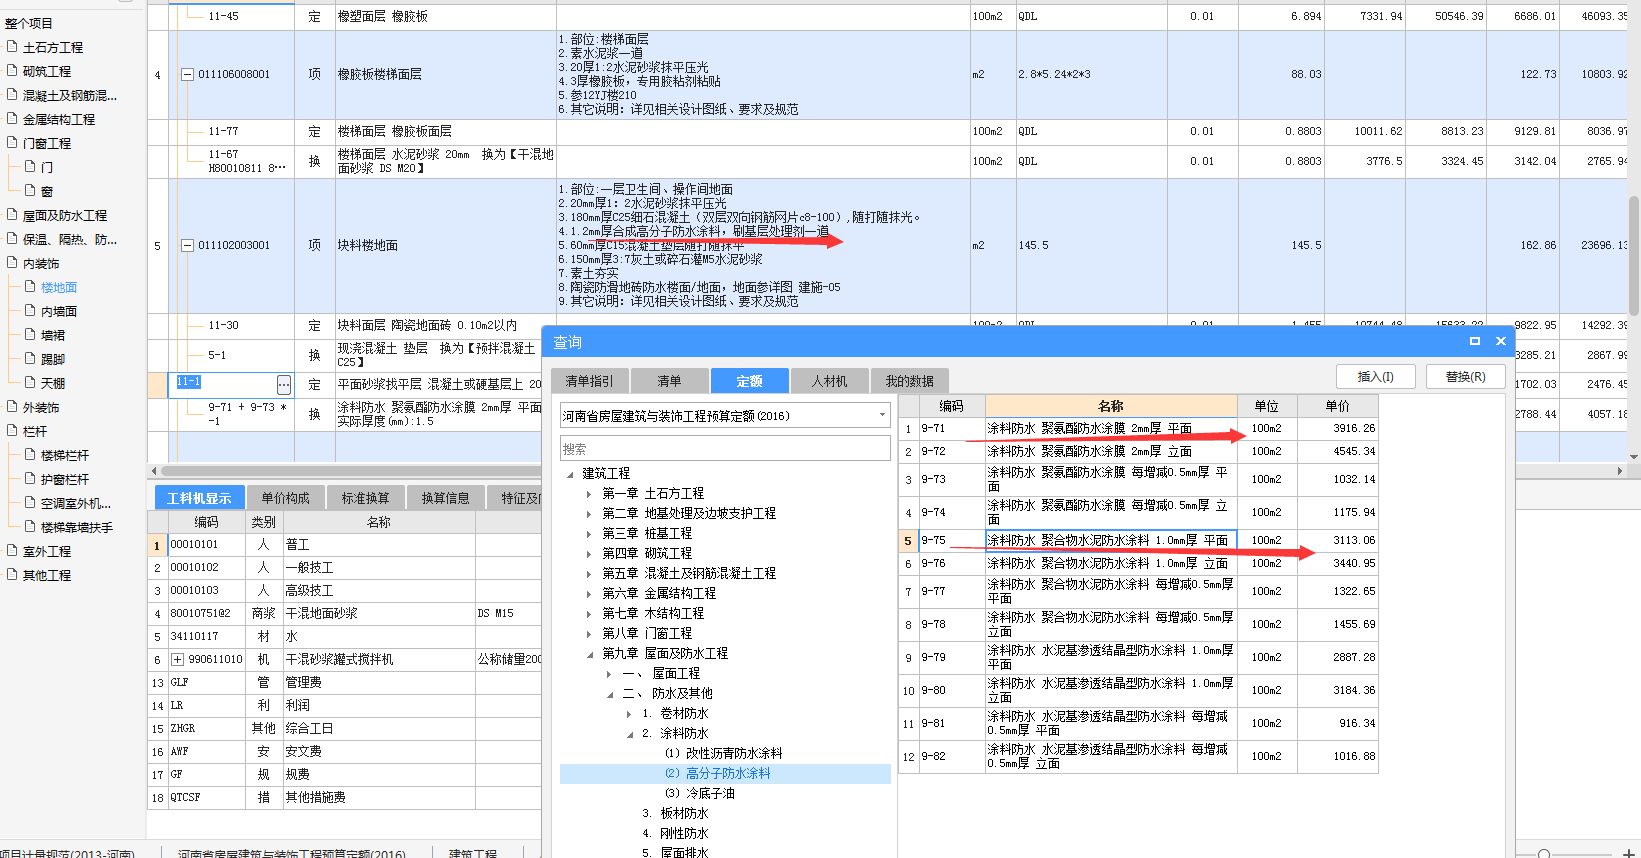Screen dimensions: 1641x858
Task: Click the 内装饰 document icon
Action: (x=12, y=263)
